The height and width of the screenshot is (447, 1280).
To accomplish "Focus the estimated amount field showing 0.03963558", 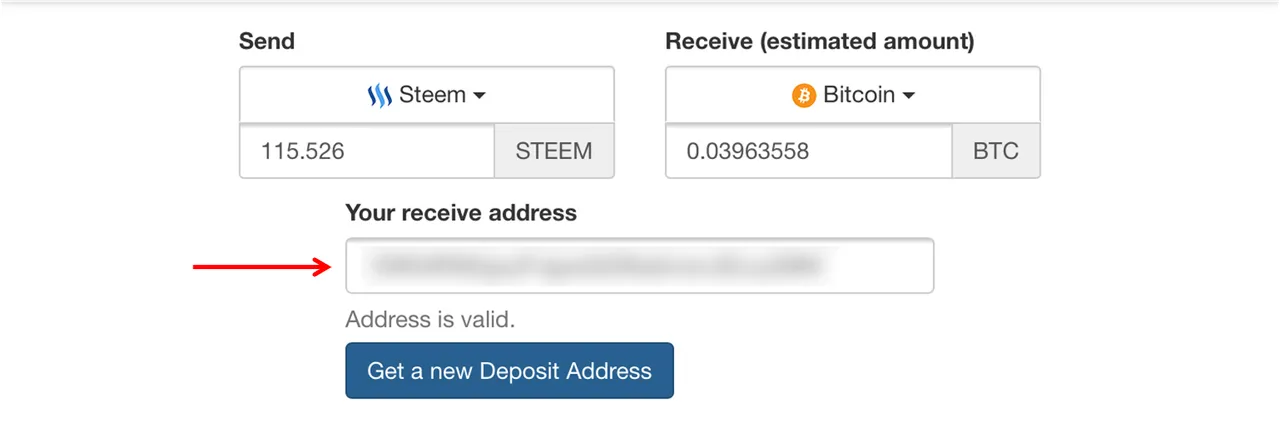I will 809,152.
